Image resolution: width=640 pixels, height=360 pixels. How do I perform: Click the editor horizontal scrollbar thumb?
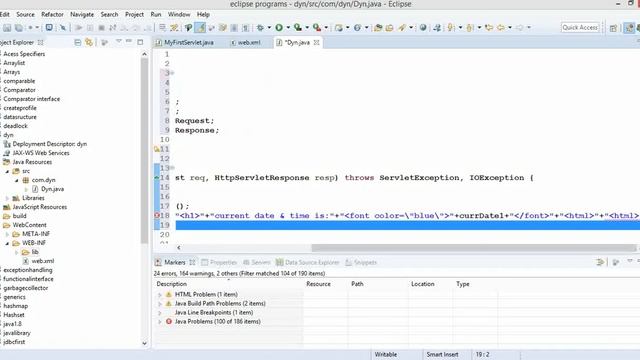473,248
